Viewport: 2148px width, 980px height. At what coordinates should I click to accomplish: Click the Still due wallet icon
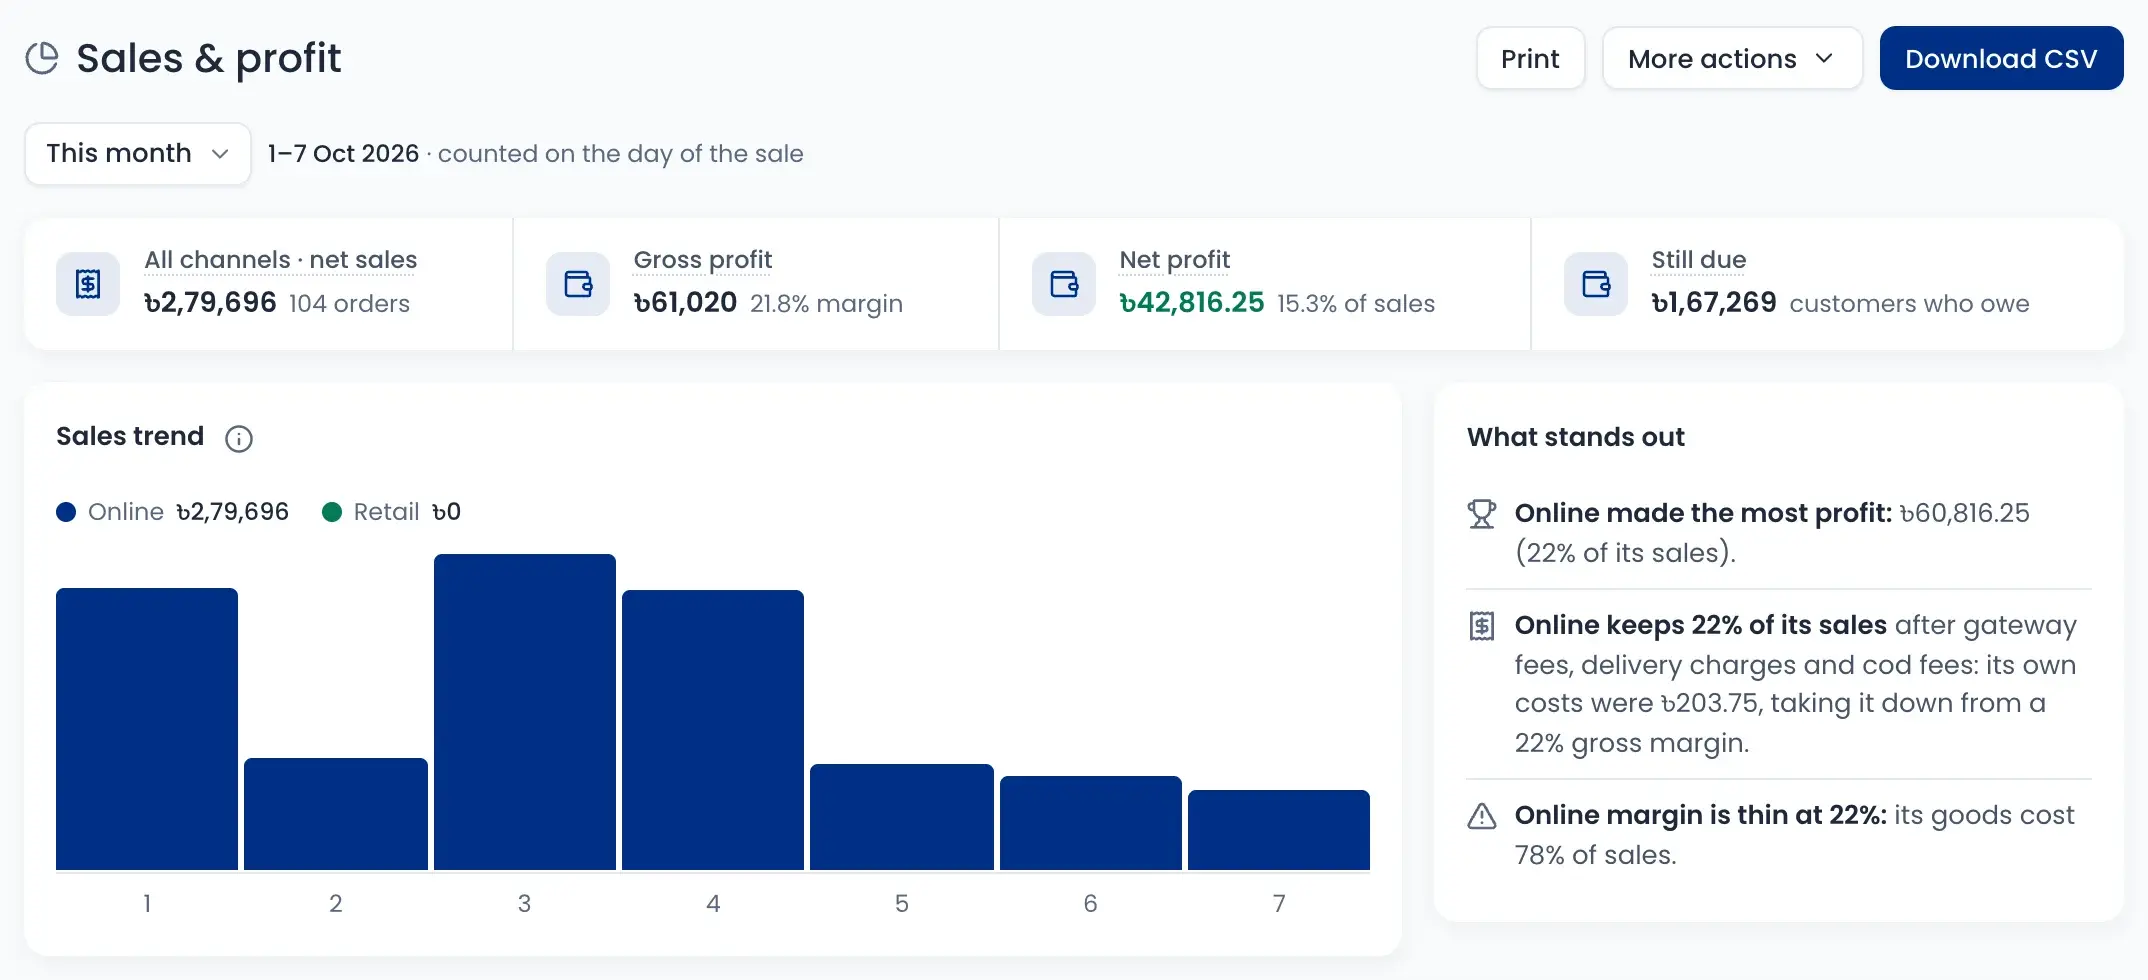coord(1596,284)
